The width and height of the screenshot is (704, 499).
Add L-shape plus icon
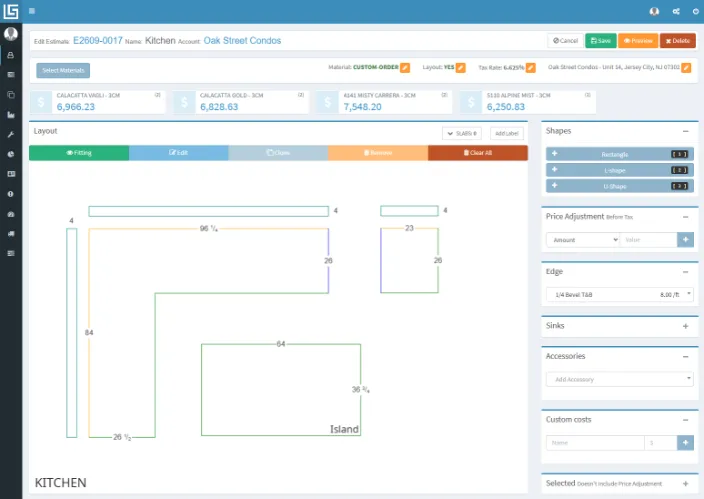(x=554, y=170)
